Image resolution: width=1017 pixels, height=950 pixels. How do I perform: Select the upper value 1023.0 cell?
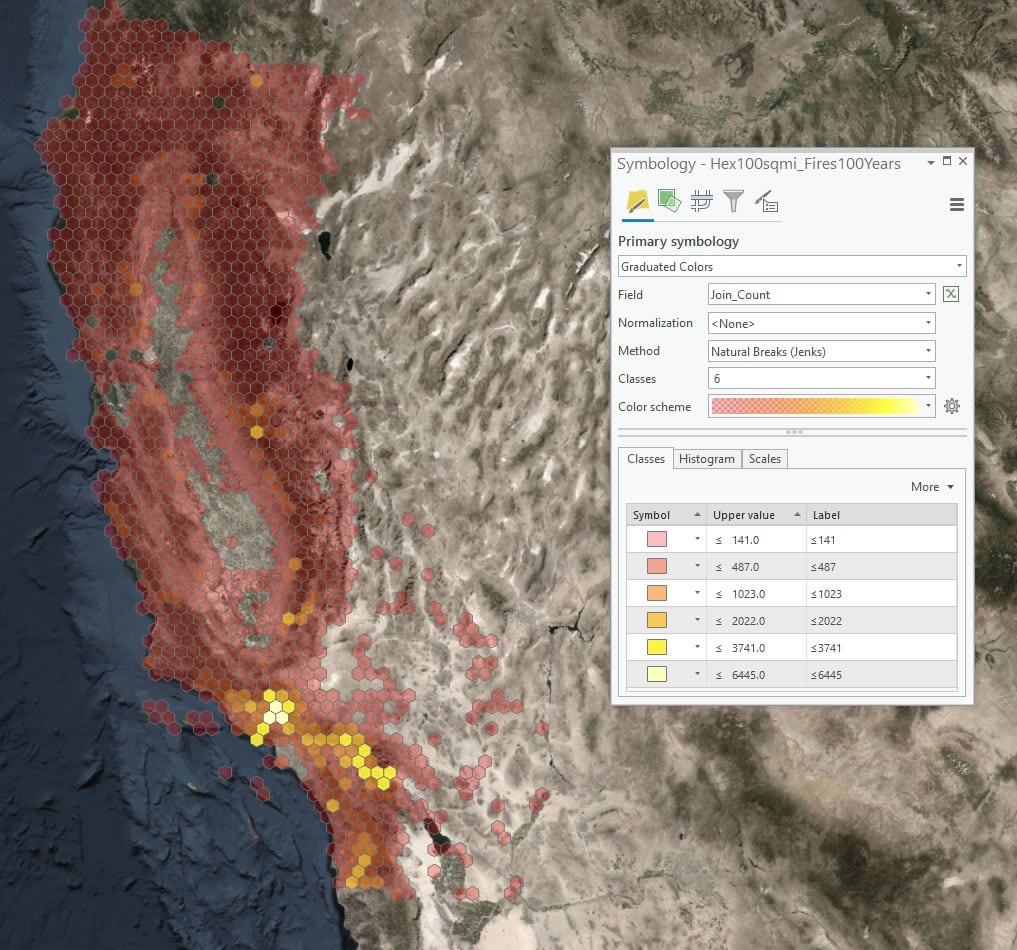756,594
